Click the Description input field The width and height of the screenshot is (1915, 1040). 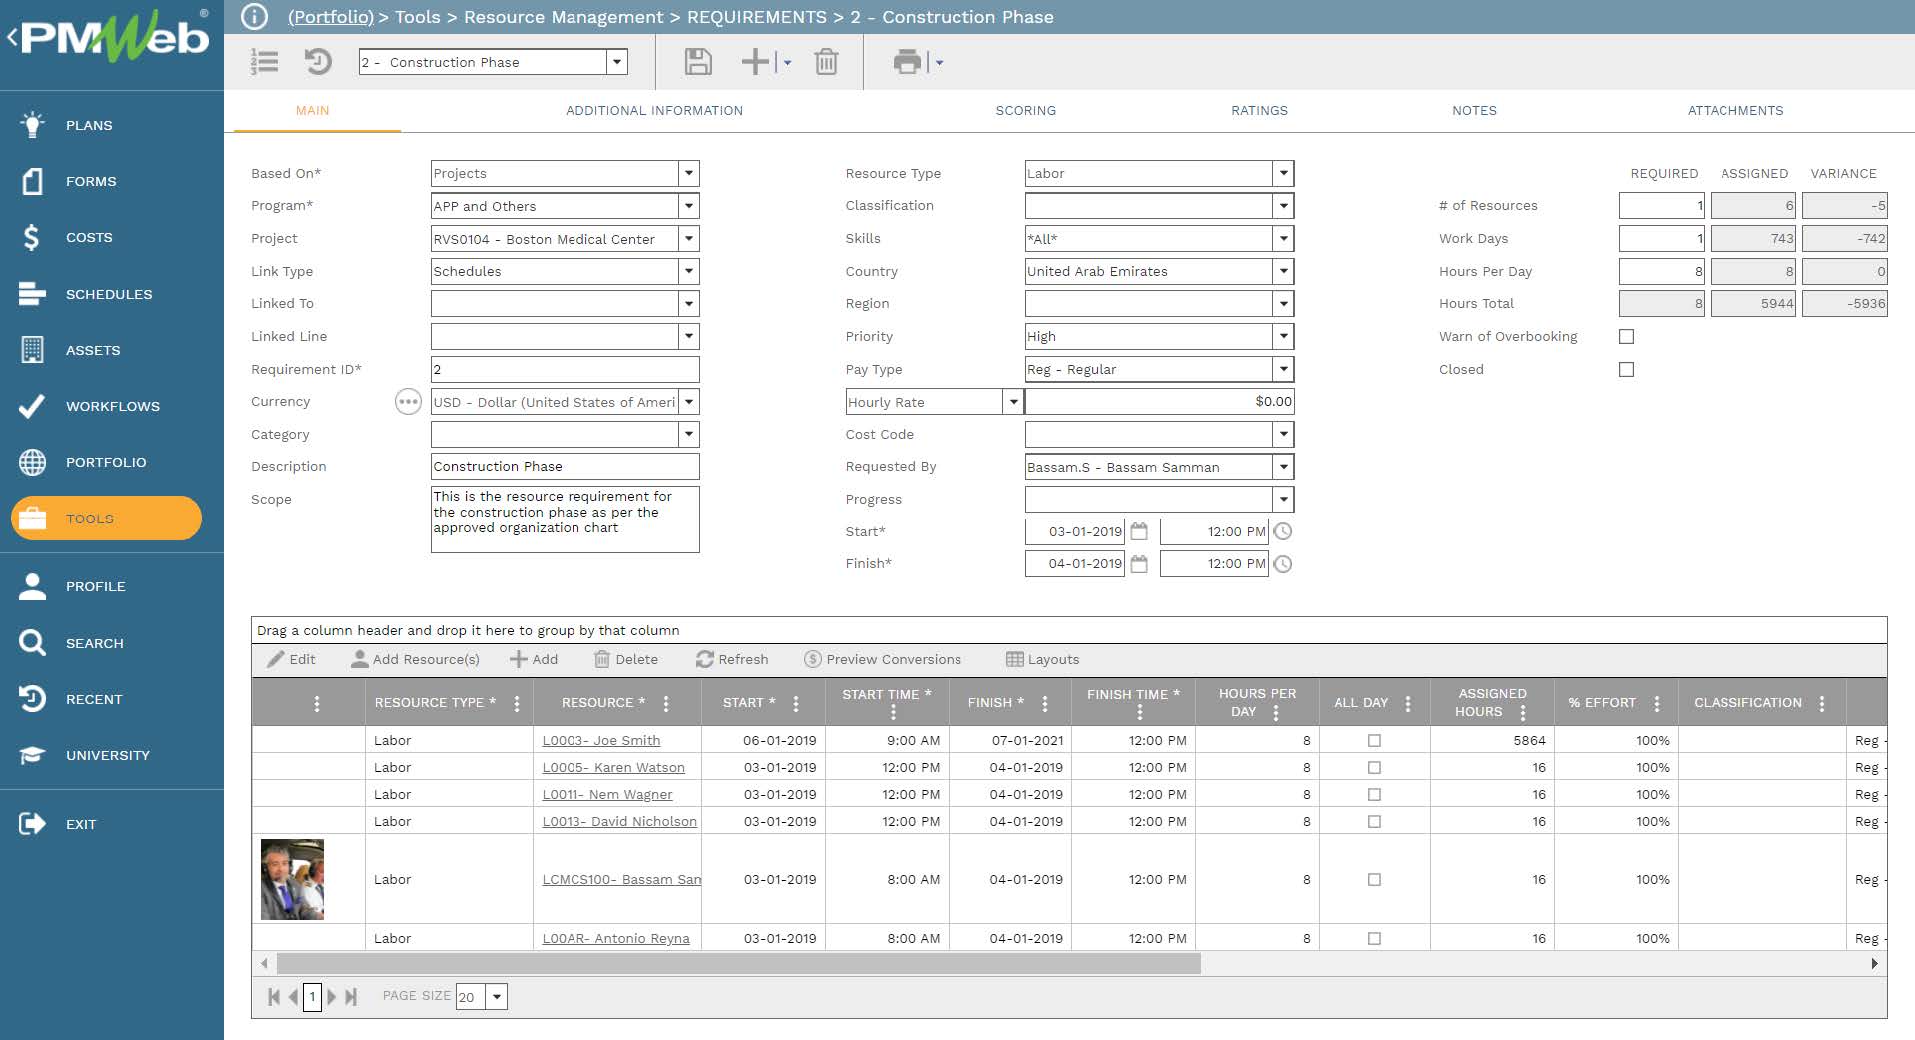click(x=565, y=467)
